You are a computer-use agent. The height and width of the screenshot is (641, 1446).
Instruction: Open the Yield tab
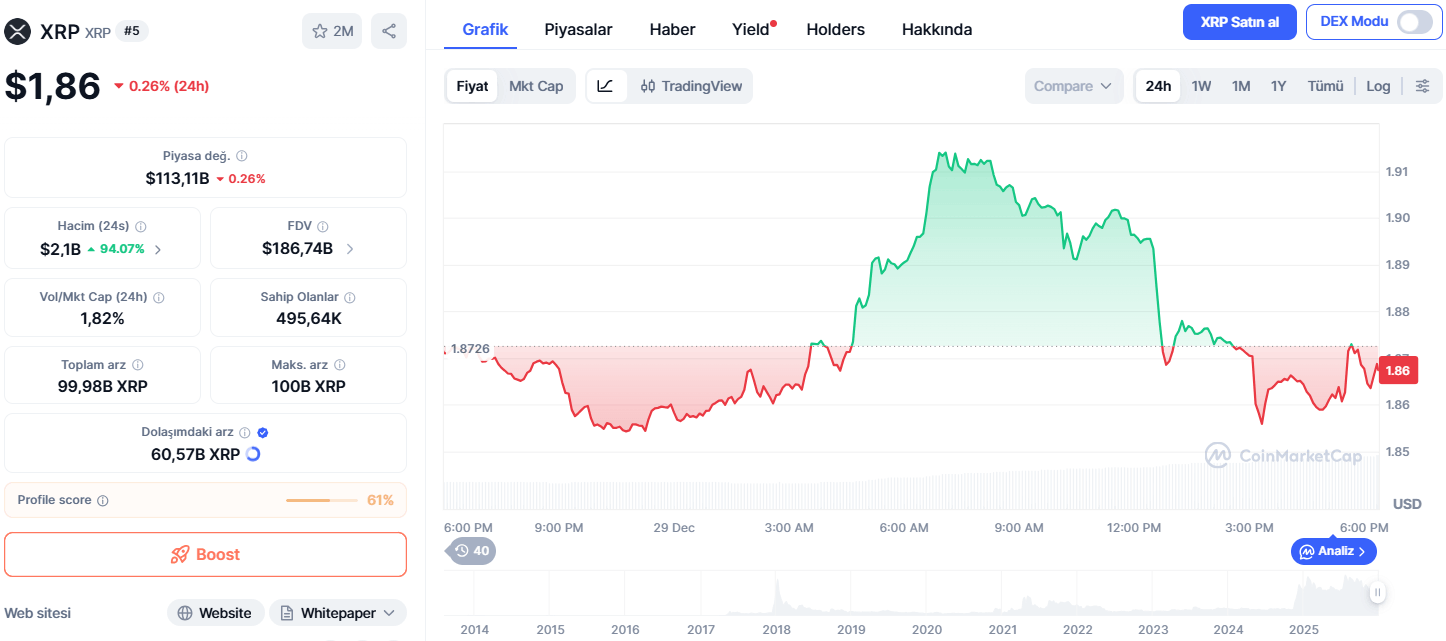click(x=752, y=29)
